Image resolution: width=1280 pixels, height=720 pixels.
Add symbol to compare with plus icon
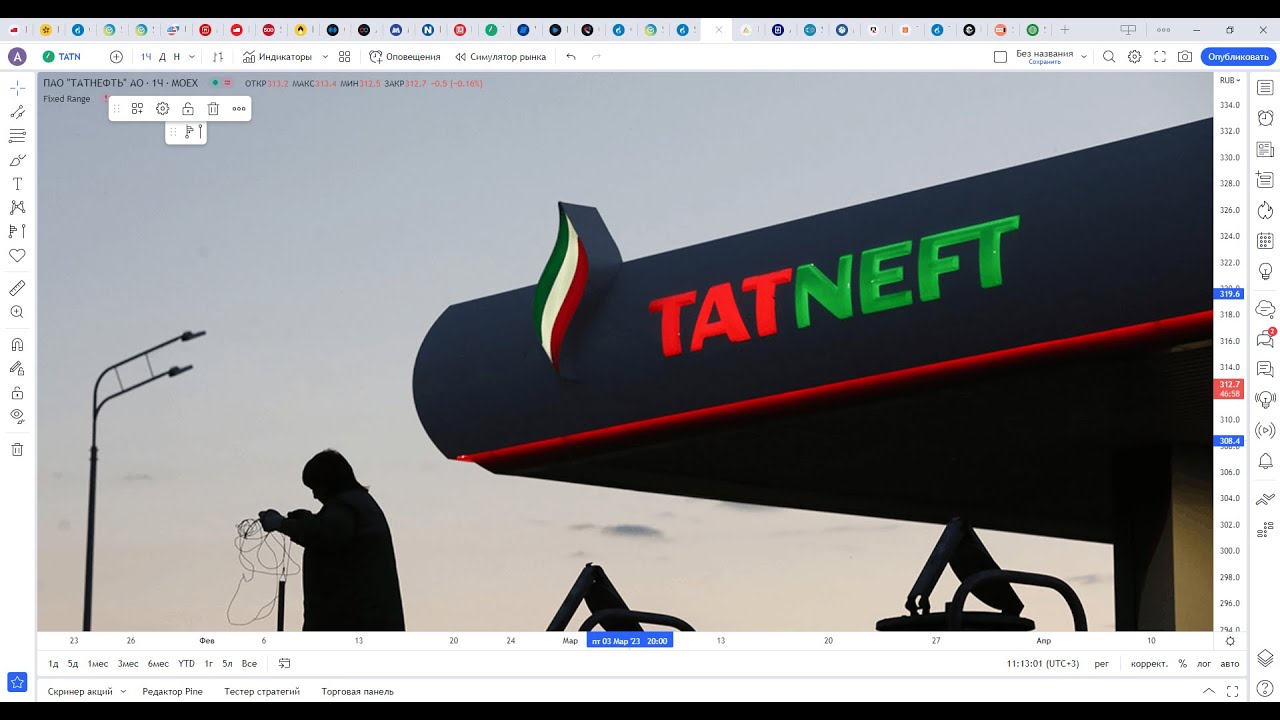(116, 57)
